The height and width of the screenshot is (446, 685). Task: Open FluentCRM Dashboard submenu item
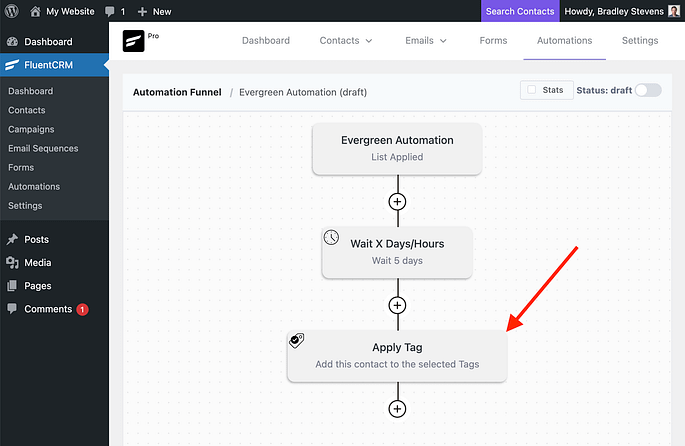point(31,91)
